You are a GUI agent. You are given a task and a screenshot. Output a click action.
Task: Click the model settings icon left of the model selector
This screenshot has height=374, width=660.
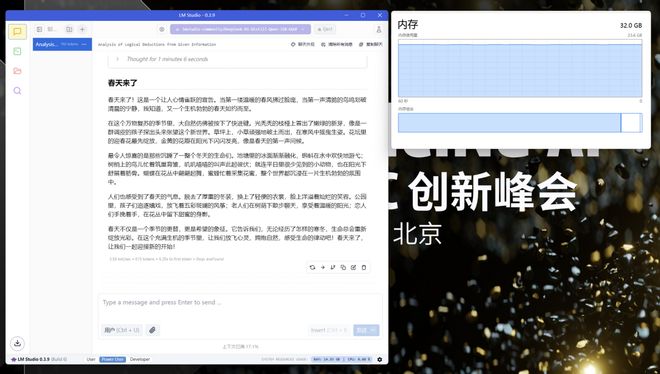[162, 29]
